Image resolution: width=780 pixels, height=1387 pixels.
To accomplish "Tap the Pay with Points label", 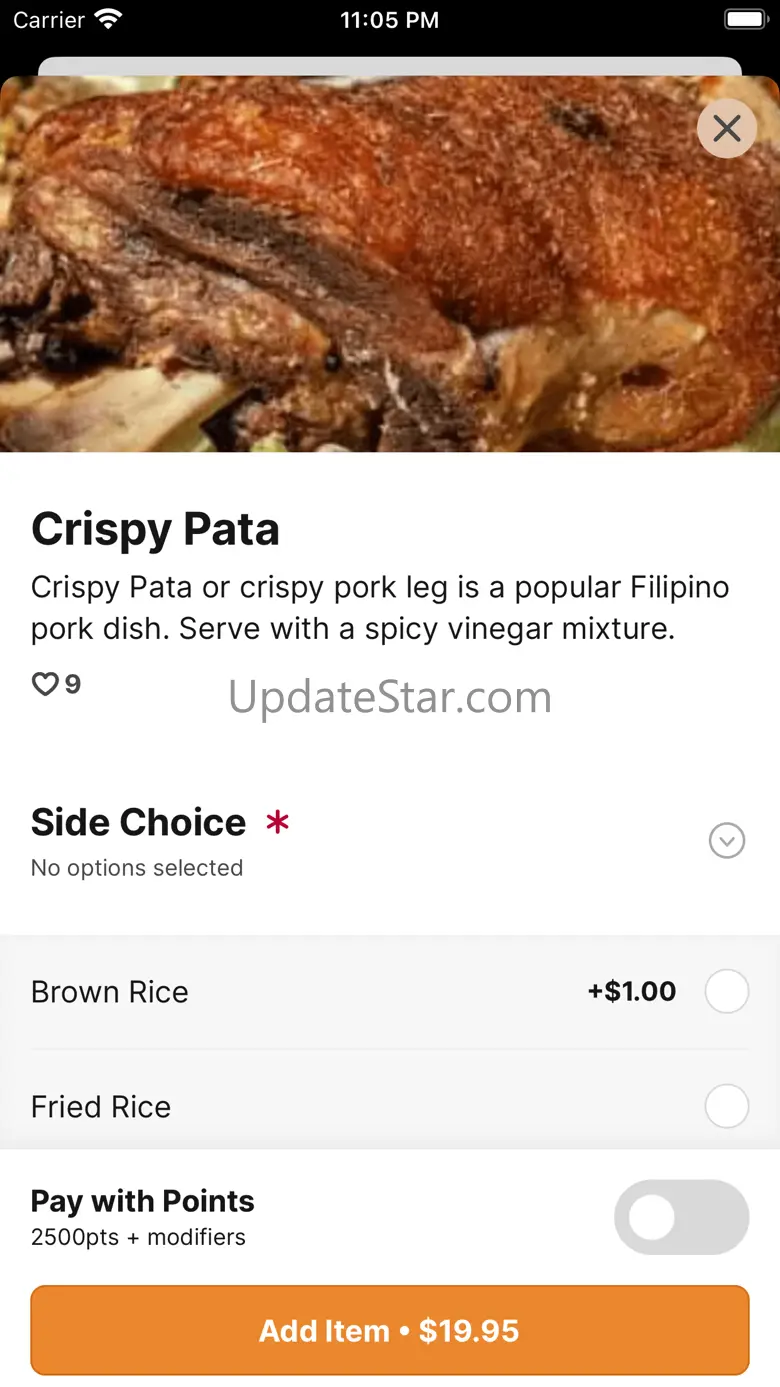I will pyautogui.click(x=143, y=1201).
